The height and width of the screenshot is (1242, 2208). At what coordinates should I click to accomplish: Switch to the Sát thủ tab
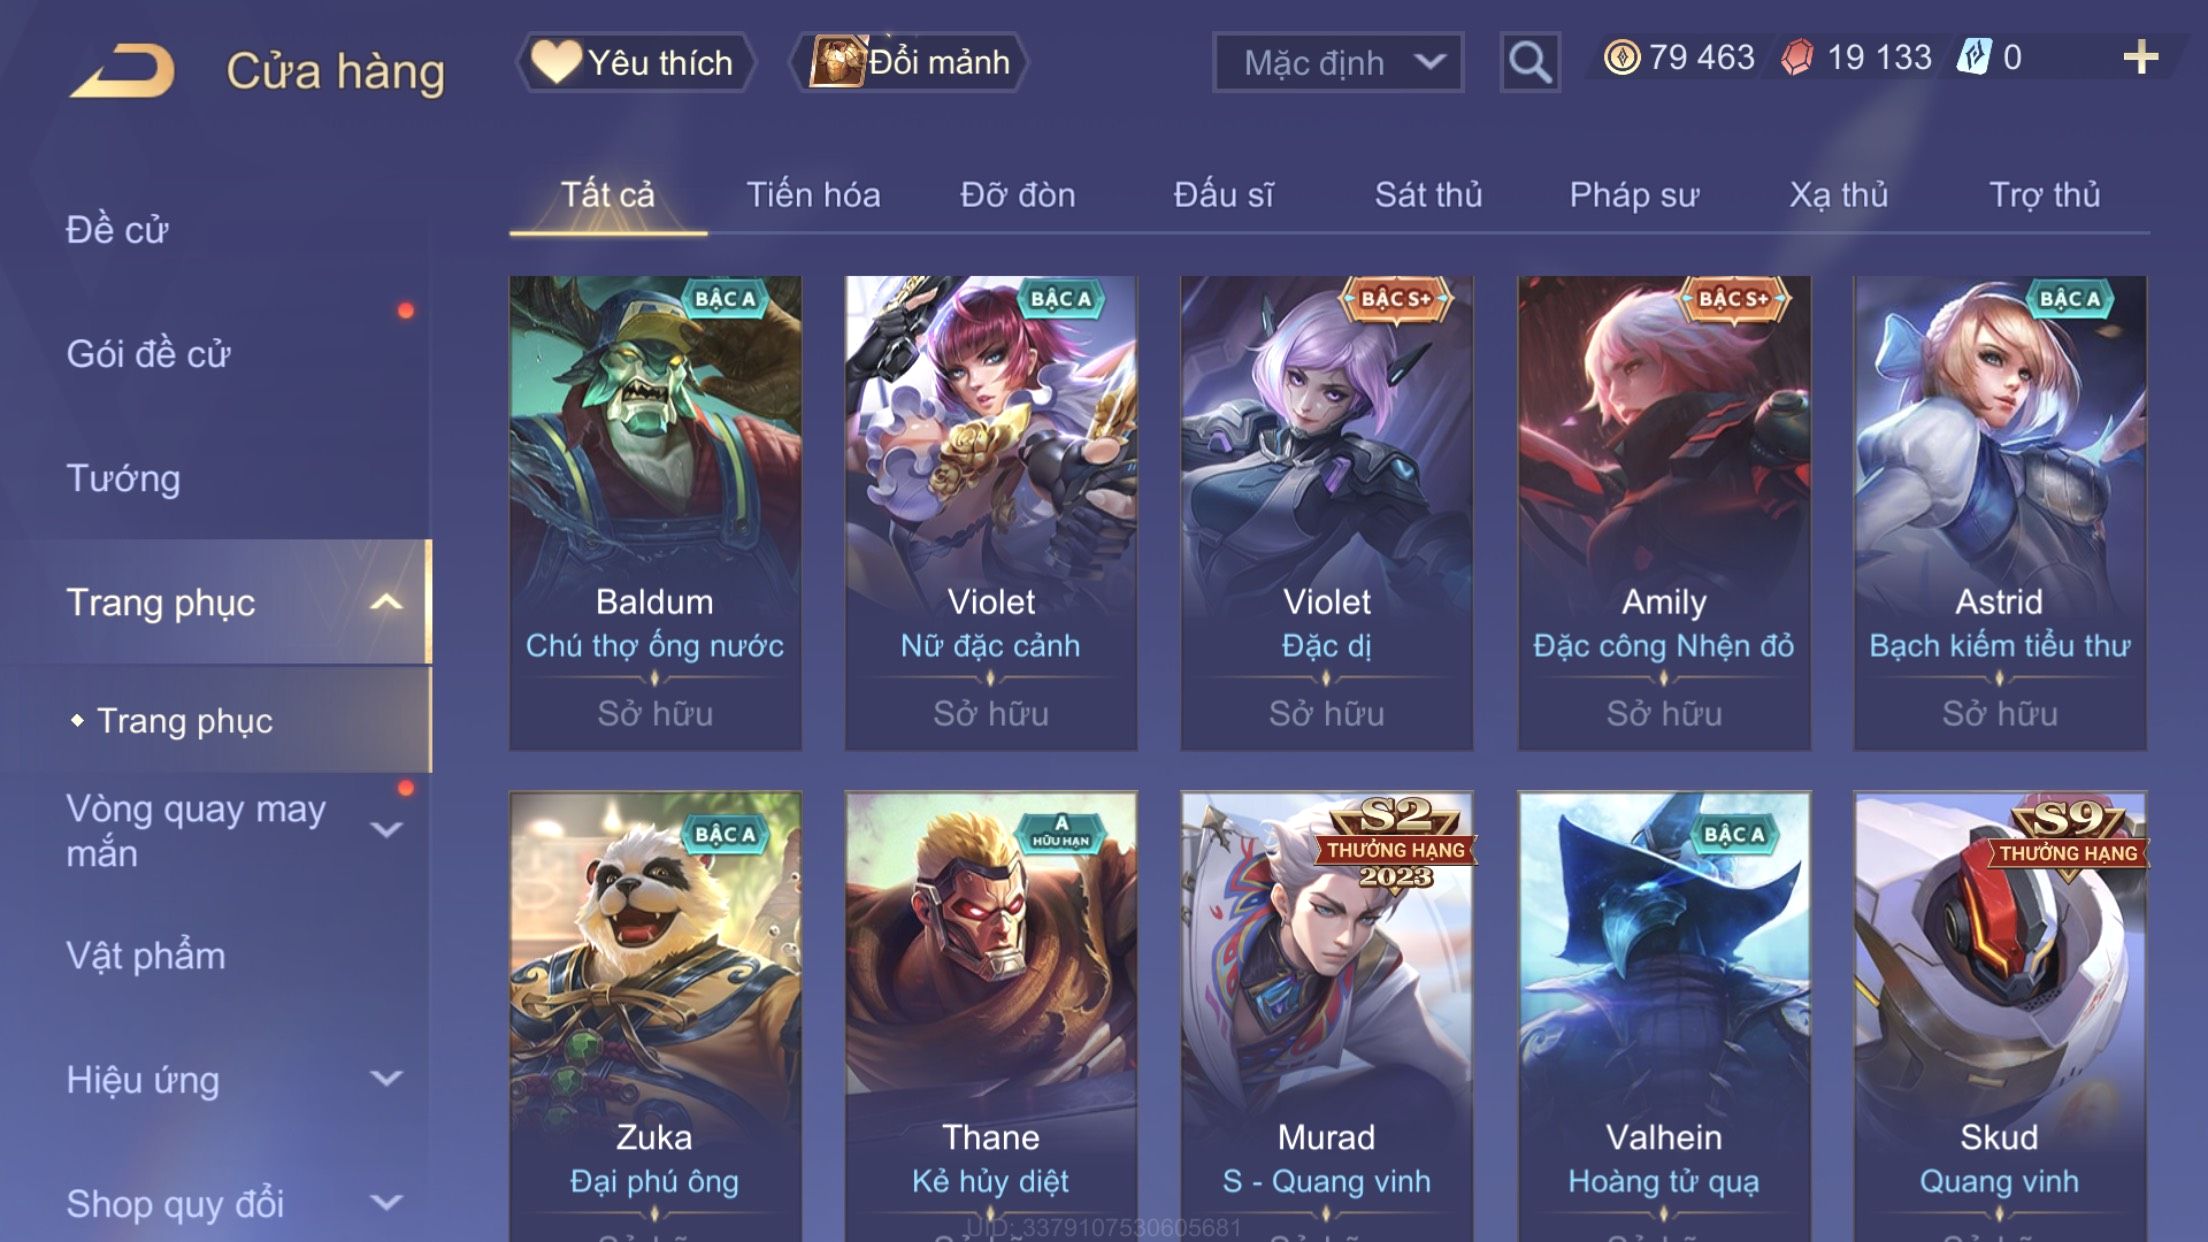point(1428,194)
